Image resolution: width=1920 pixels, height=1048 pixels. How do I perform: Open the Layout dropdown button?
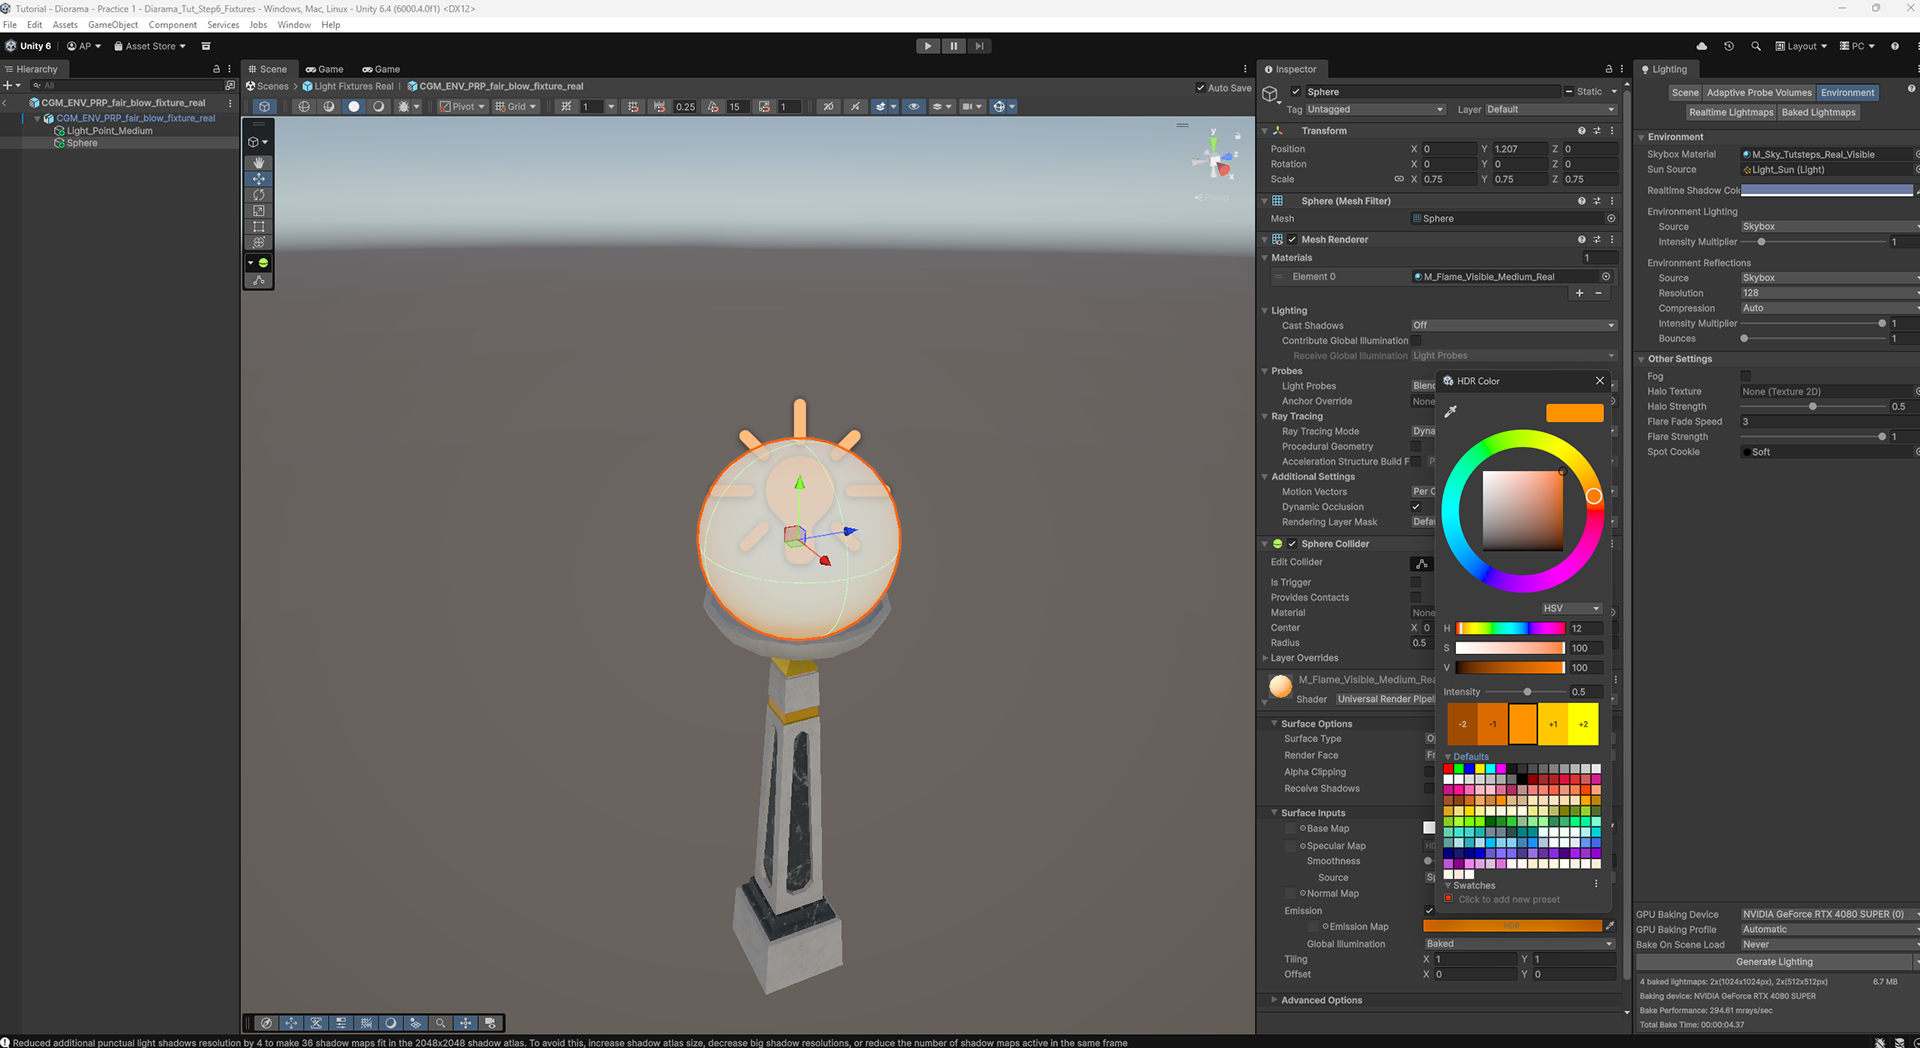coord(1801,46)
